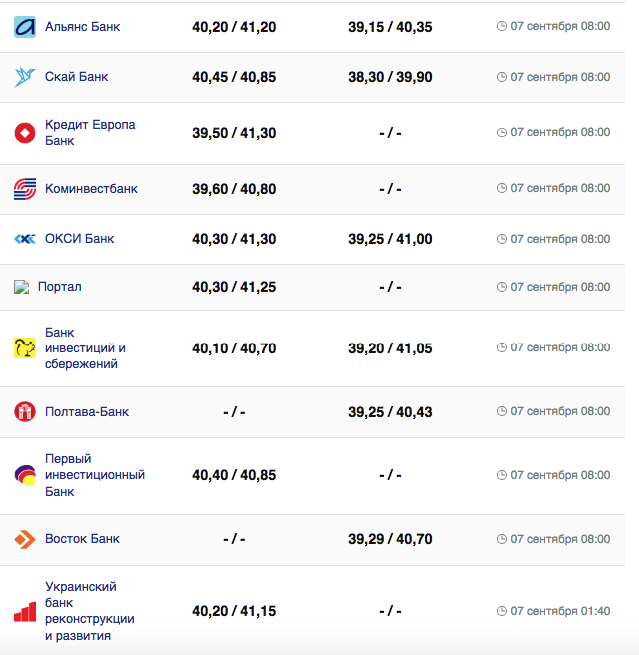Open the Альянс Банк link
The image size is (639, 655).
point(82,27)
